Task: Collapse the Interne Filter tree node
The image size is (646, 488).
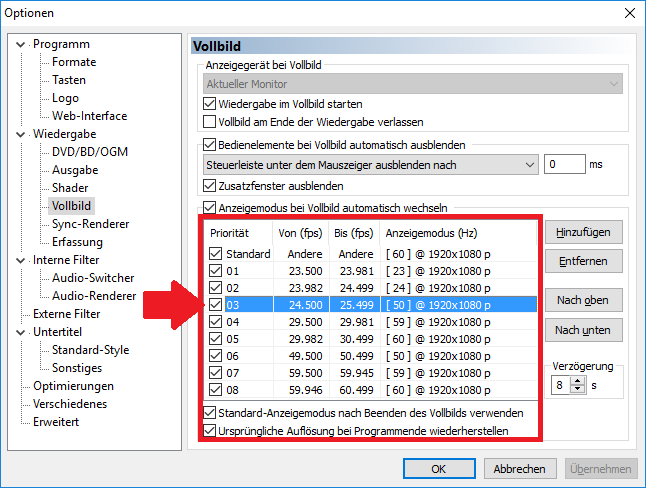Action: click(21, 260)
